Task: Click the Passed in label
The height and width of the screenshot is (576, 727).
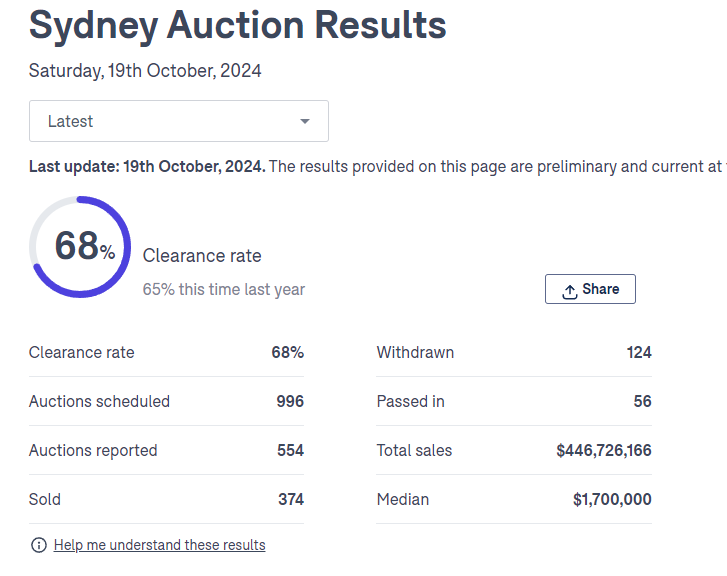Action: [410, 401]
